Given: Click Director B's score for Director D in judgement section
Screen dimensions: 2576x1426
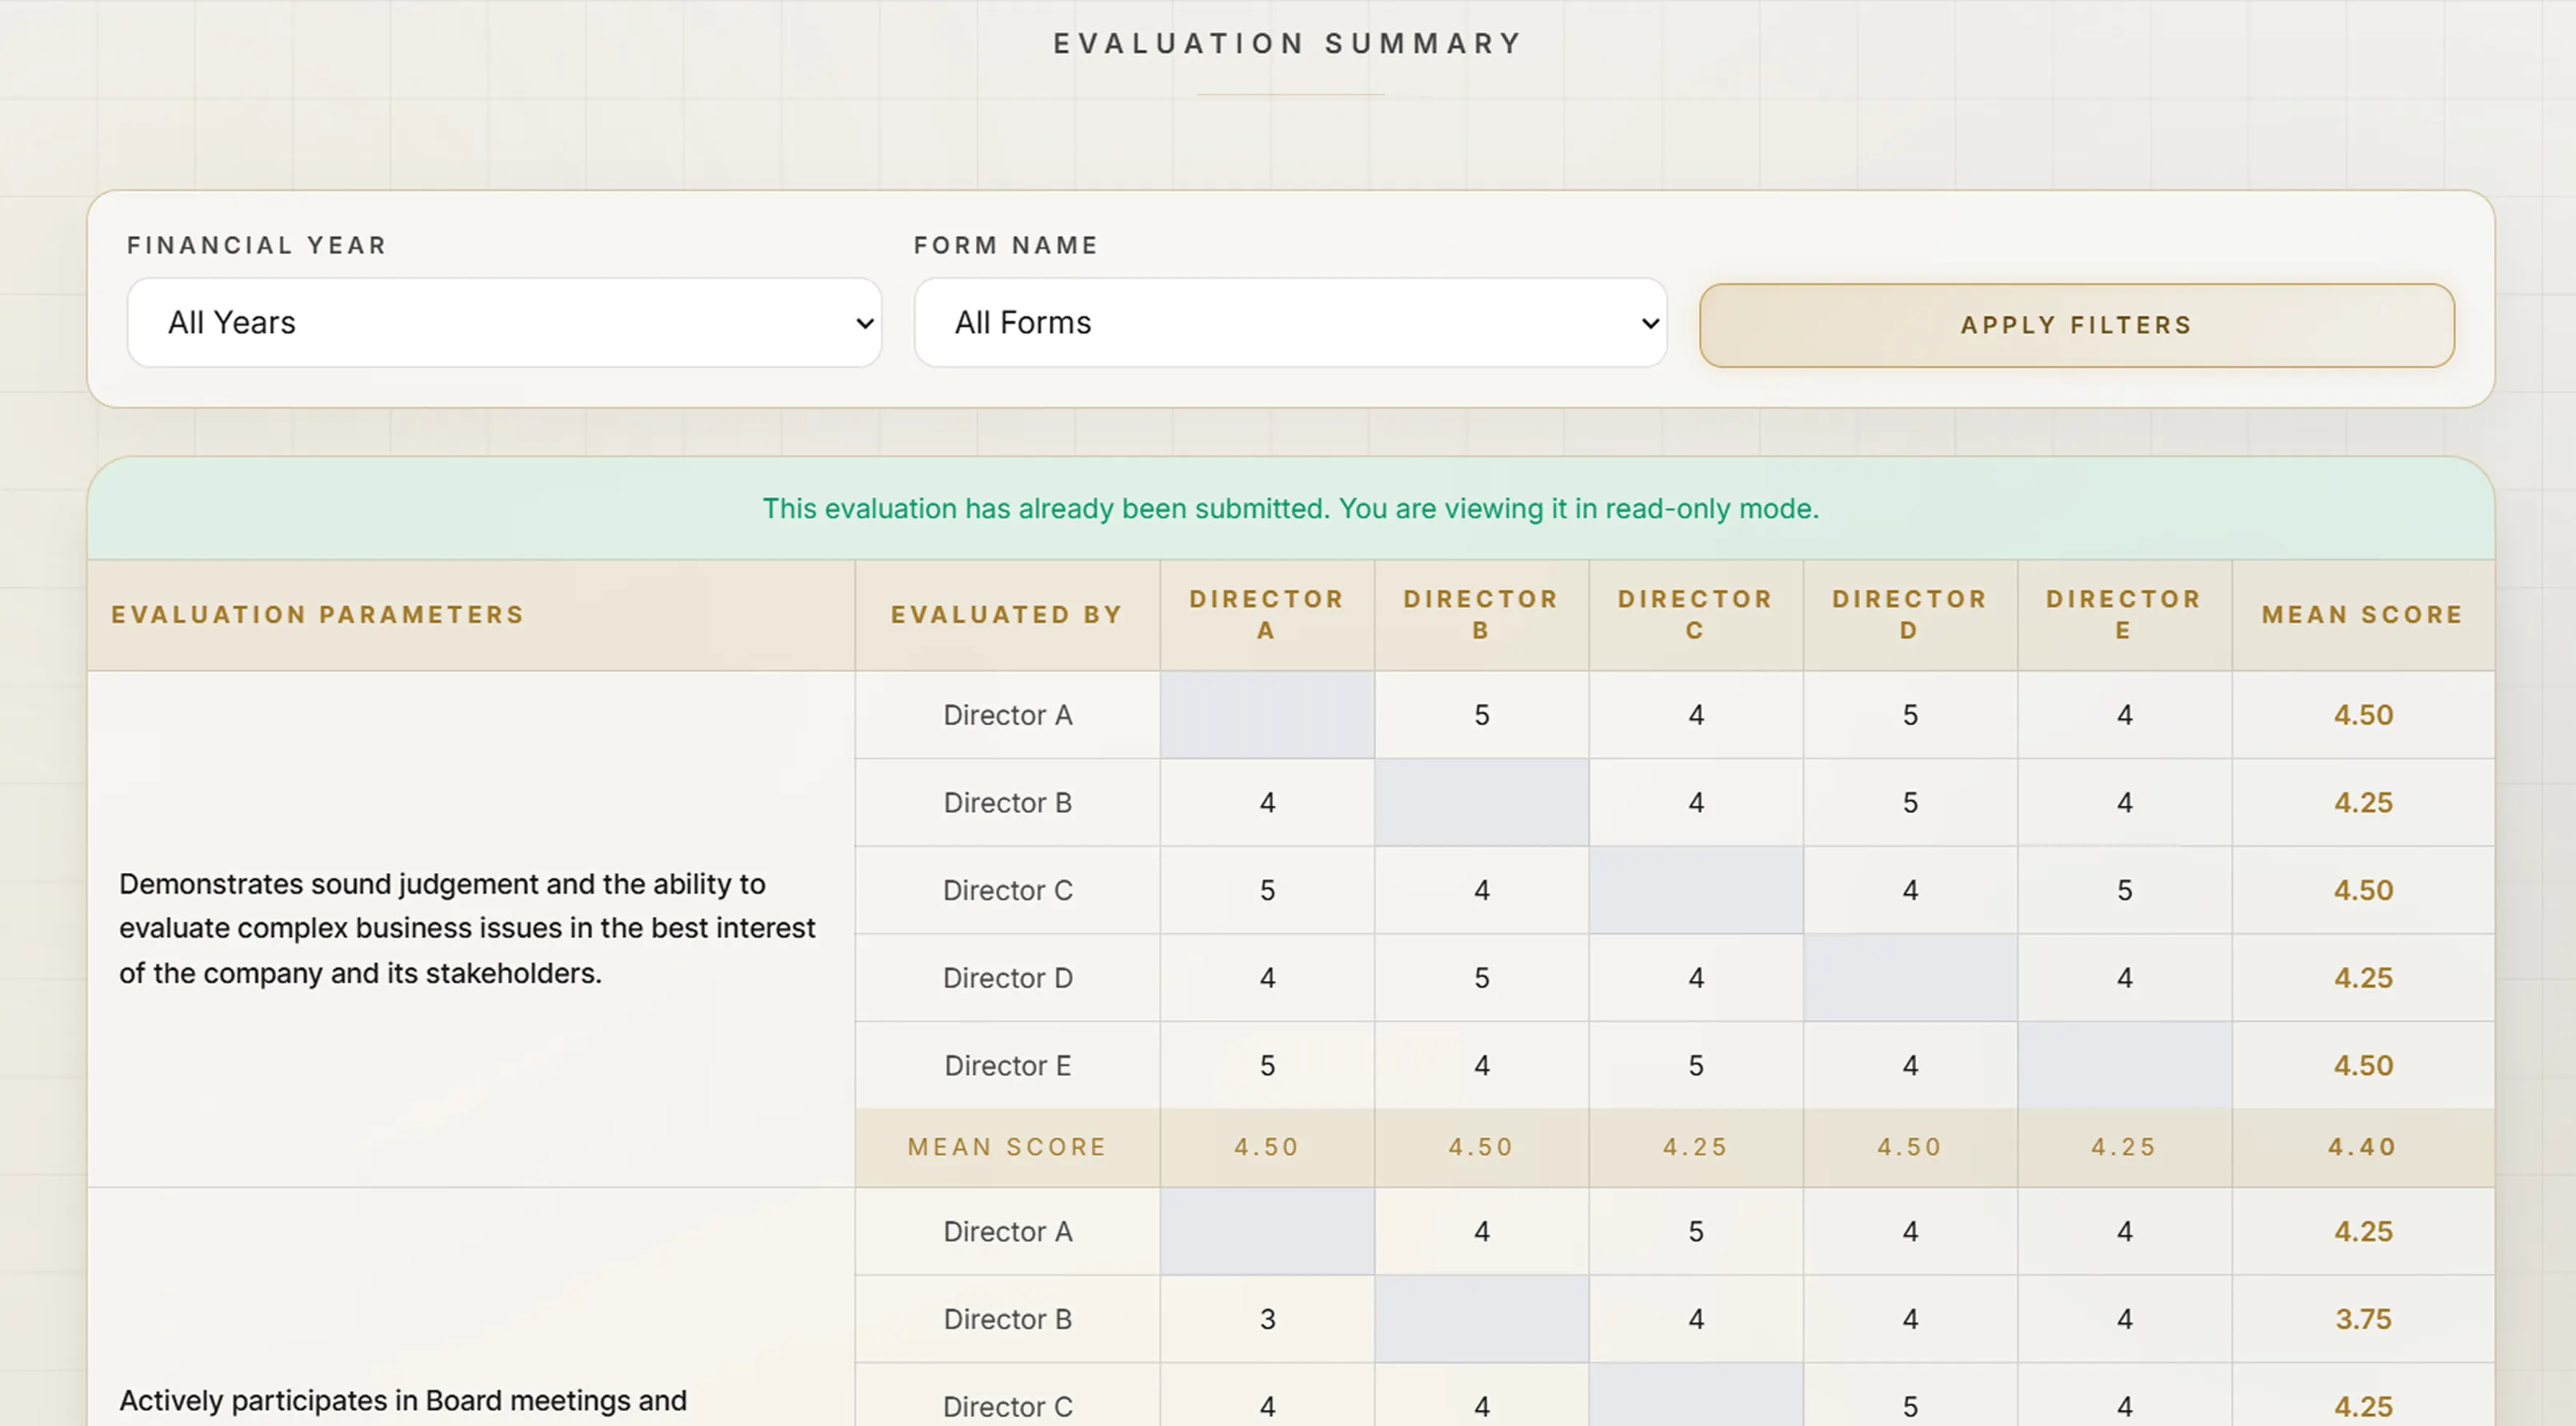Looking at the screenshot, I should coord(1909,803).
